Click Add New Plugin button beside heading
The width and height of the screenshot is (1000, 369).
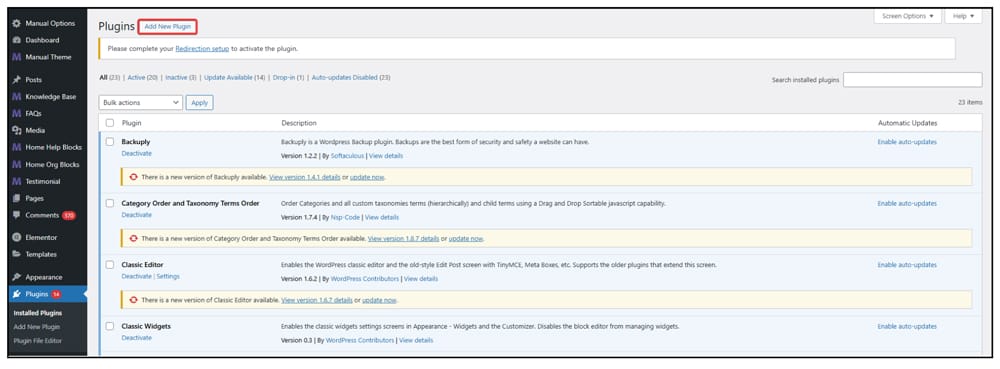168,27
